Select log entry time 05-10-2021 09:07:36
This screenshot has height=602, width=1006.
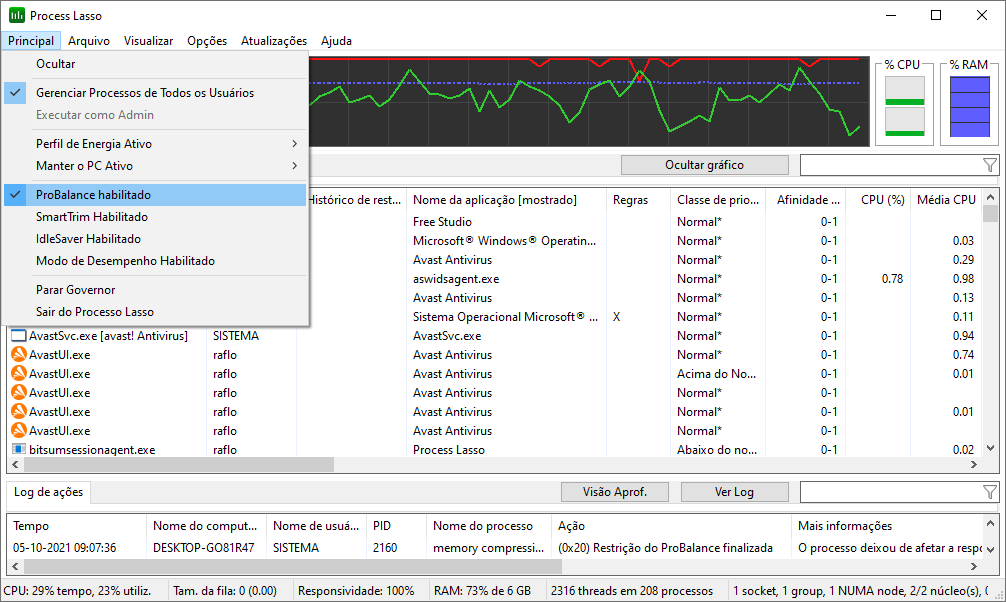click(64, 548)
